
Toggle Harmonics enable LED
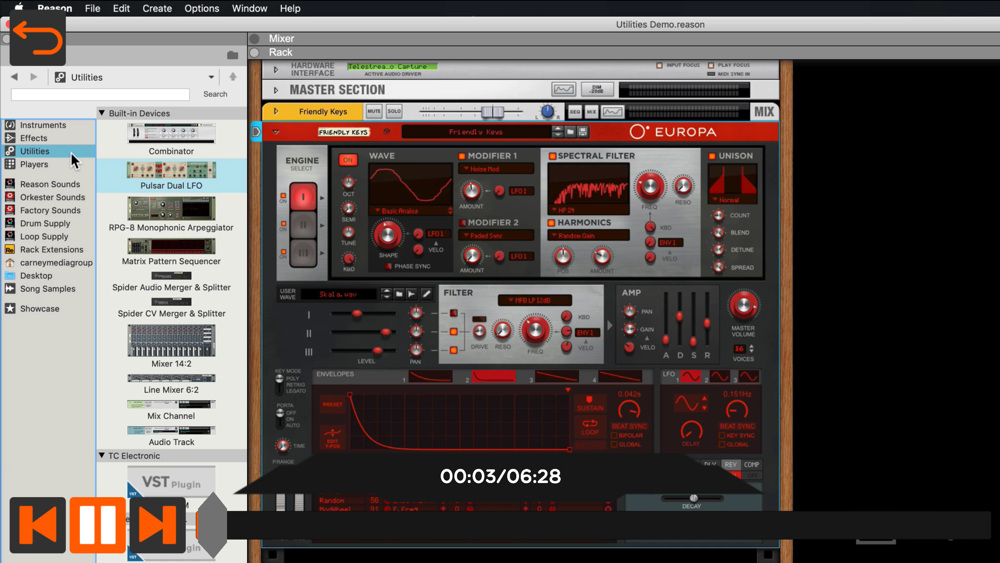point(552,223)
